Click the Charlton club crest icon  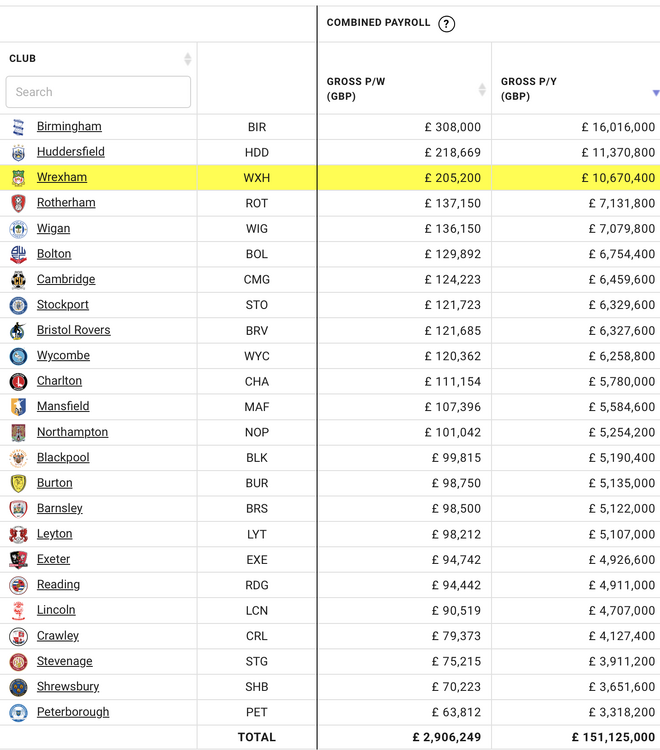18,382
